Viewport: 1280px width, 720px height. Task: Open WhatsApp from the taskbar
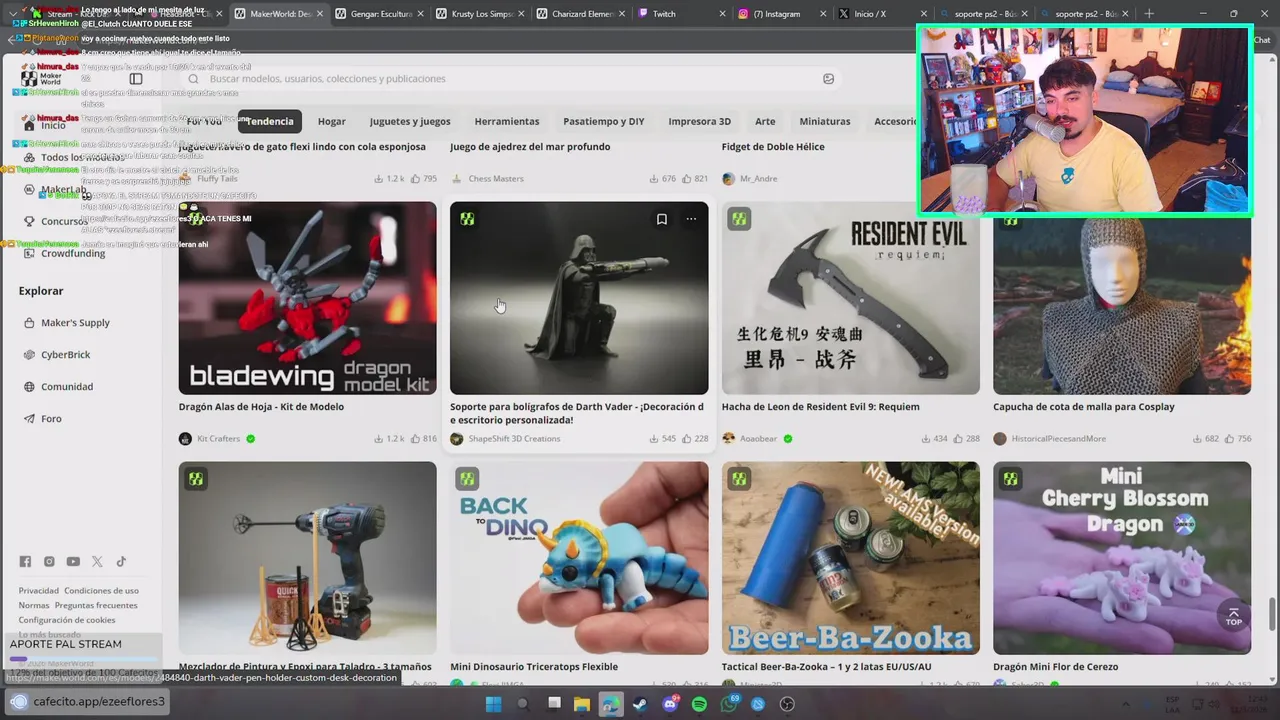(729, 704)
